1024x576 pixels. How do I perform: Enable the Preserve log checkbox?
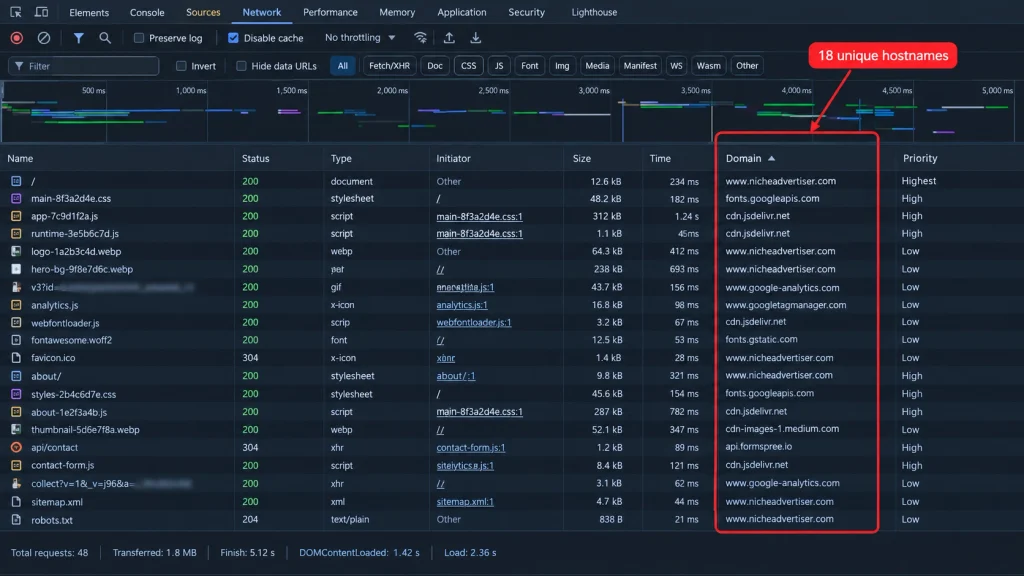coord(139,38)
